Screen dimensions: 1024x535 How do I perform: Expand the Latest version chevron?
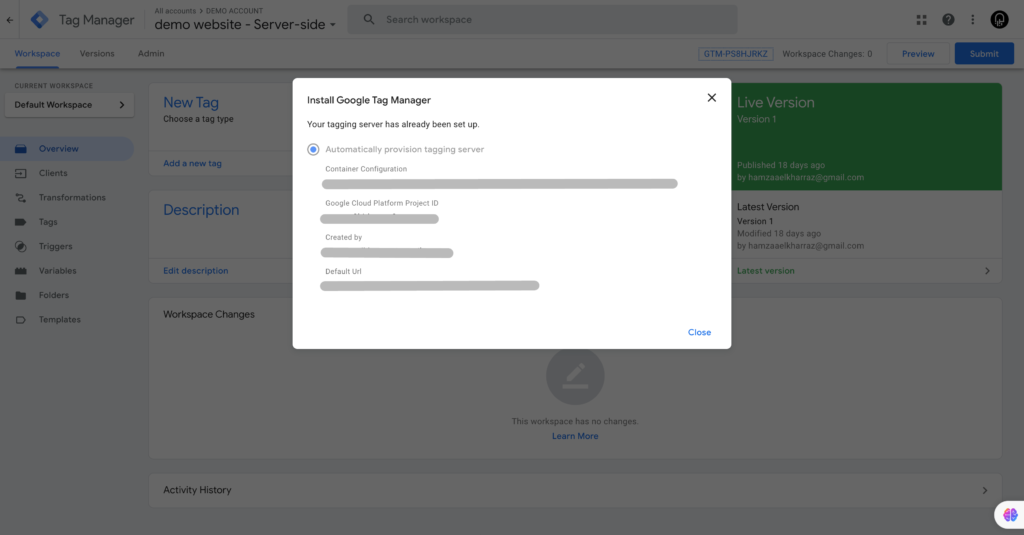coord(987,270)
